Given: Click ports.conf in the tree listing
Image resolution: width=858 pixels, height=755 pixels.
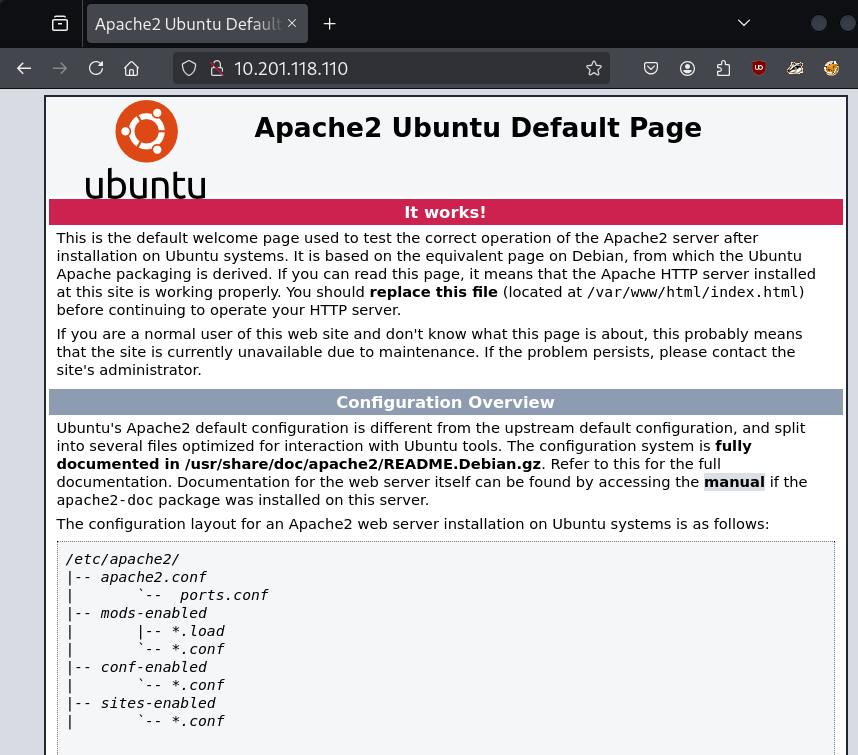Looking at the screenshot, I should tap(224, 595).
